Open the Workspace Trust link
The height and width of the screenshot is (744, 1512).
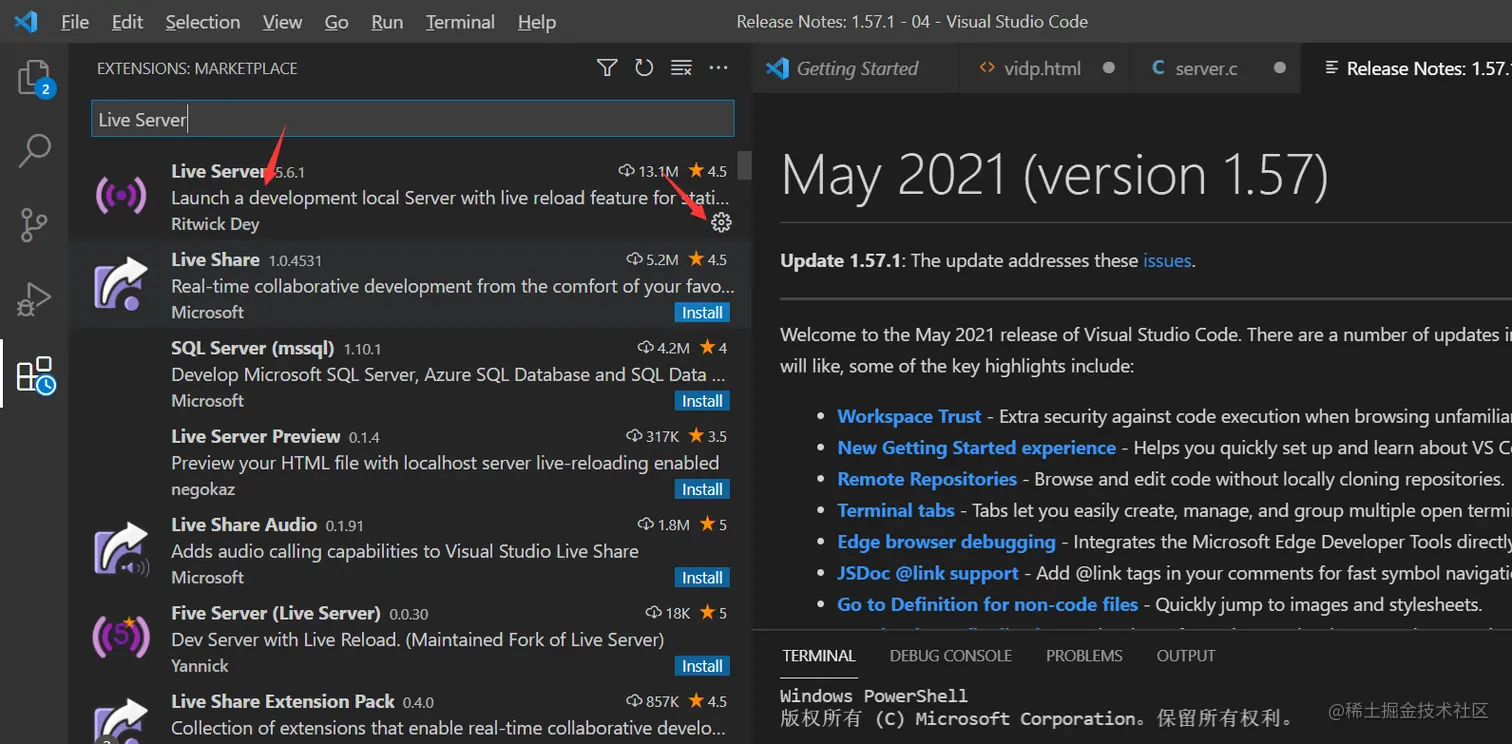[909, 416]
